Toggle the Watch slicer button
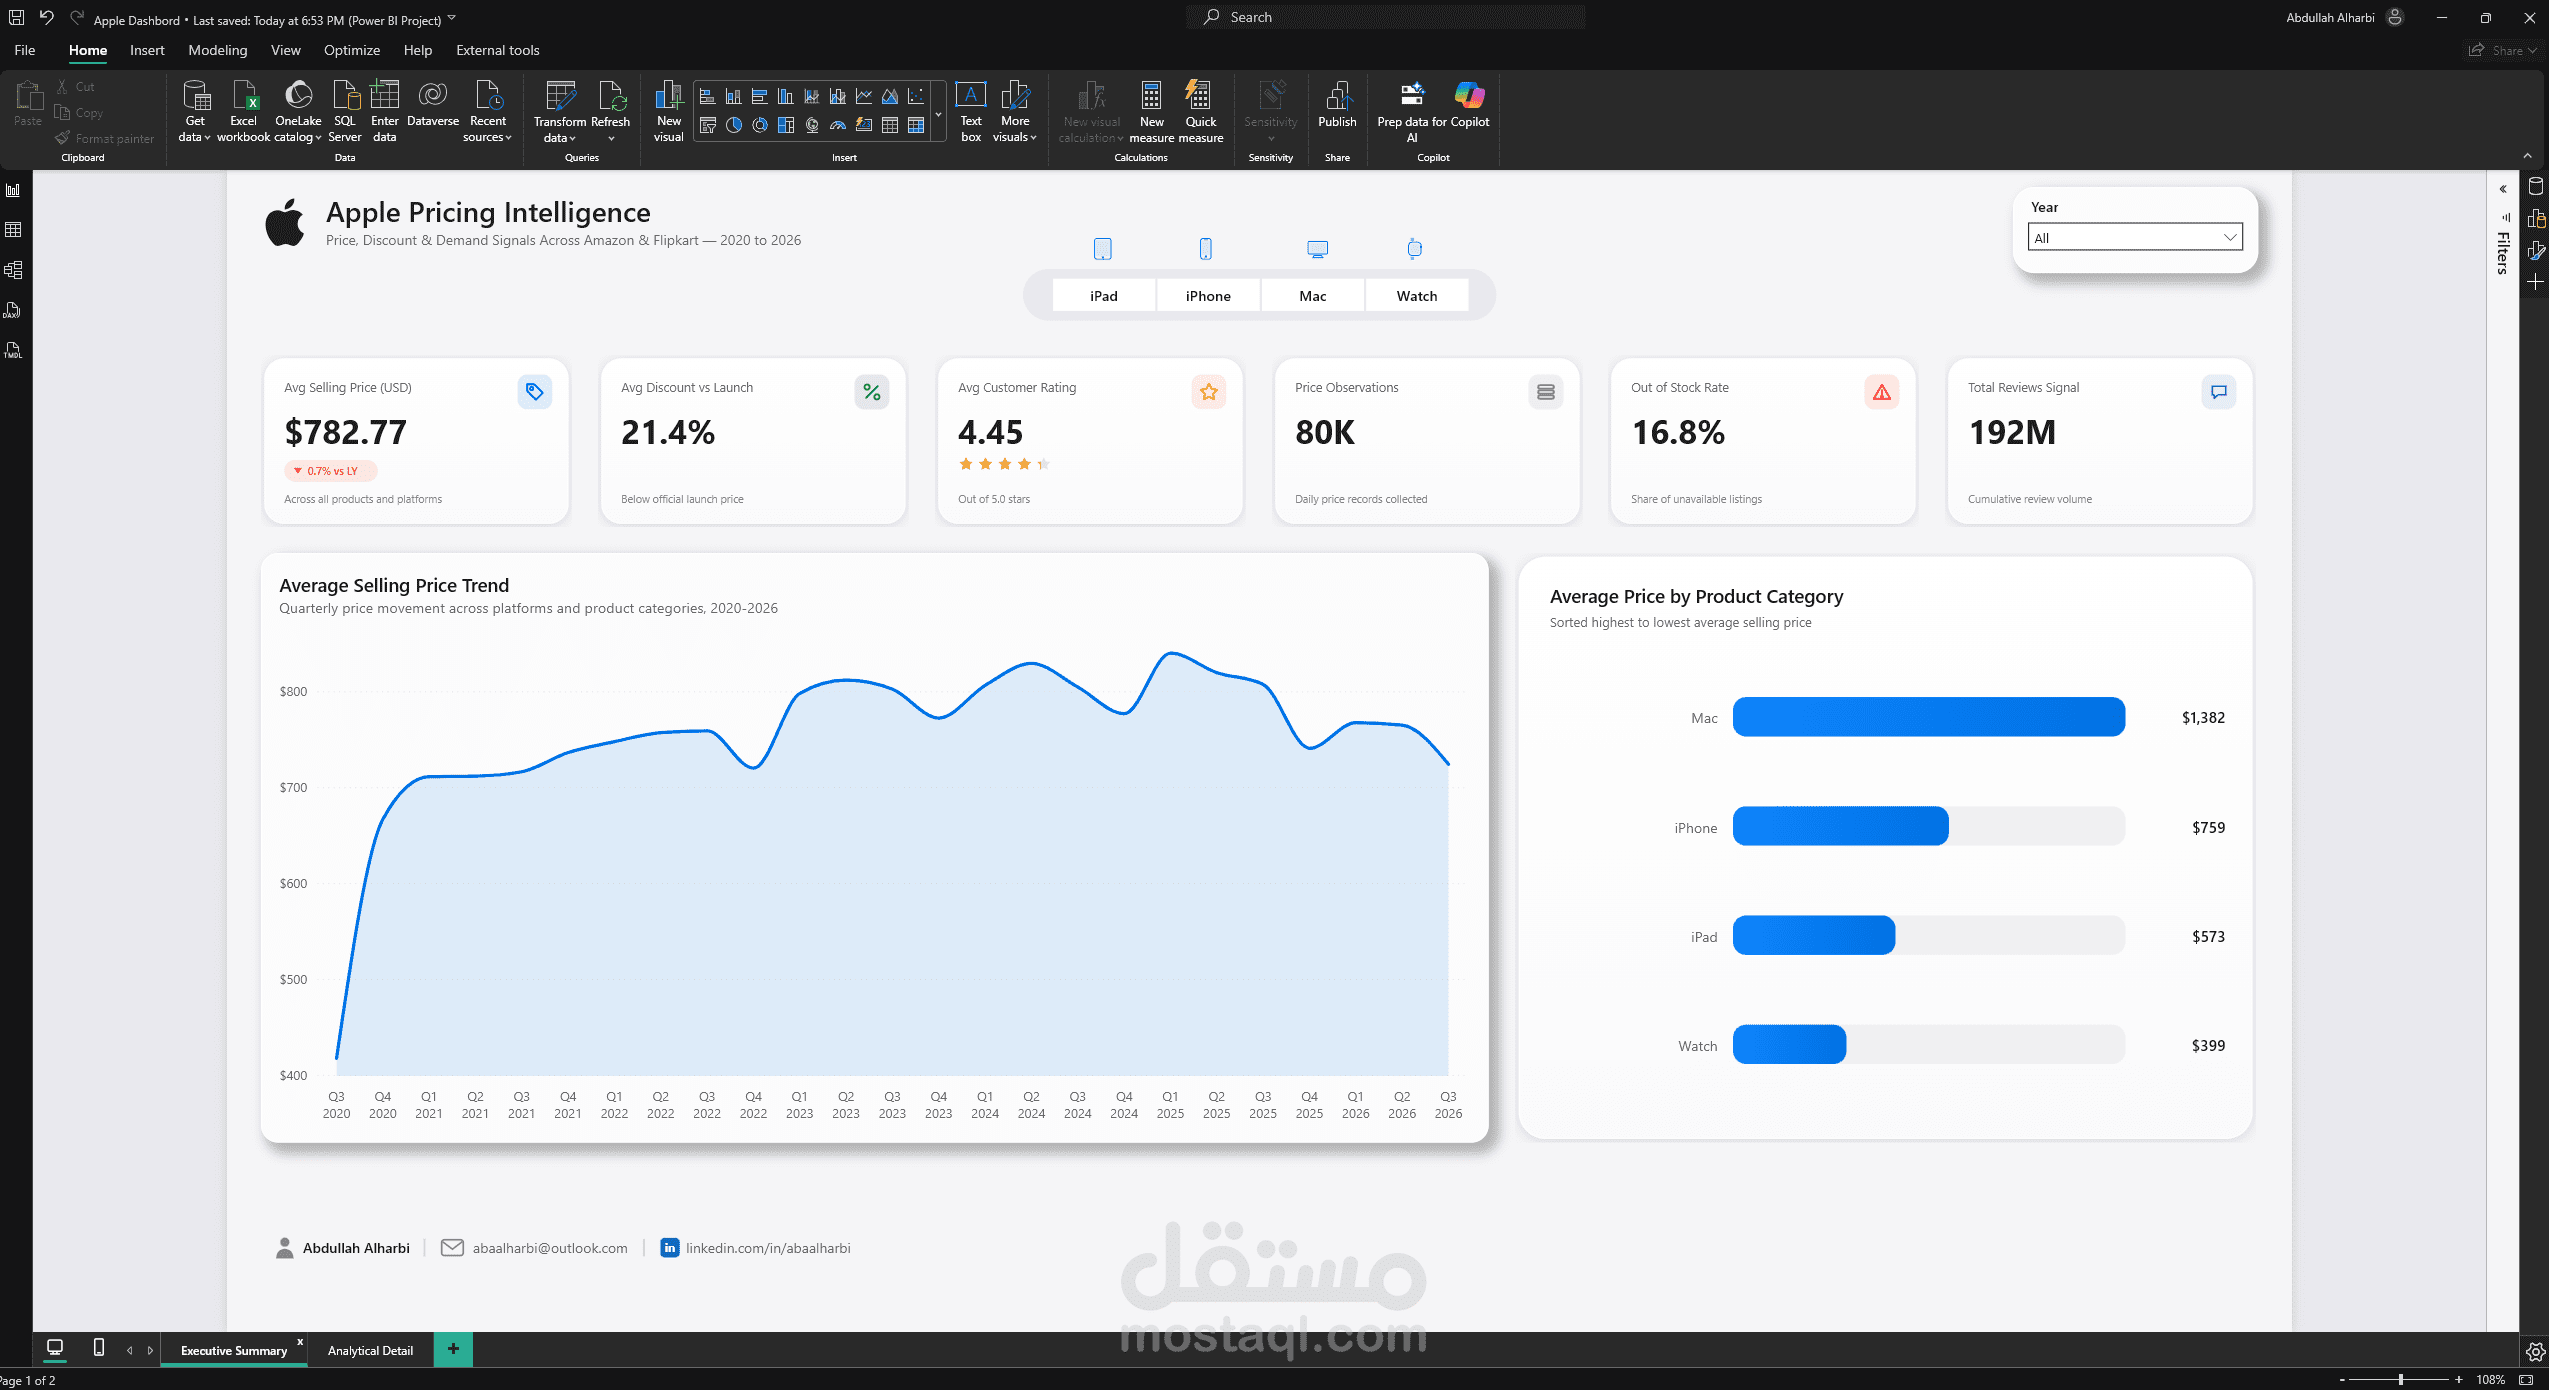This screenshot has height=1390, width=2549. (1416, 296)
